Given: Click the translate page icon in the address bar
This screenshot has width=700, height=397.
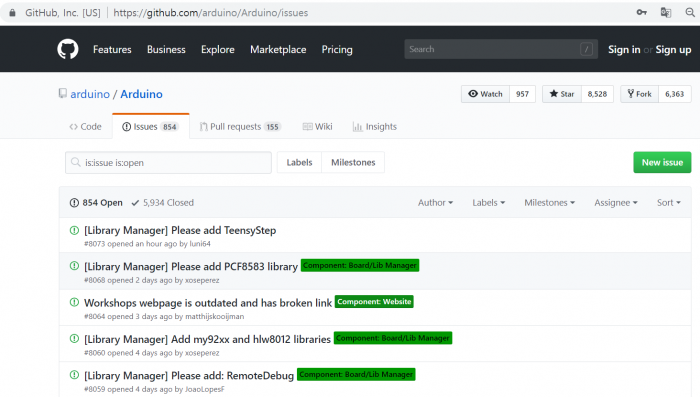Looking at the screenshot, I should pyautogui.click(x=666, y=13).
